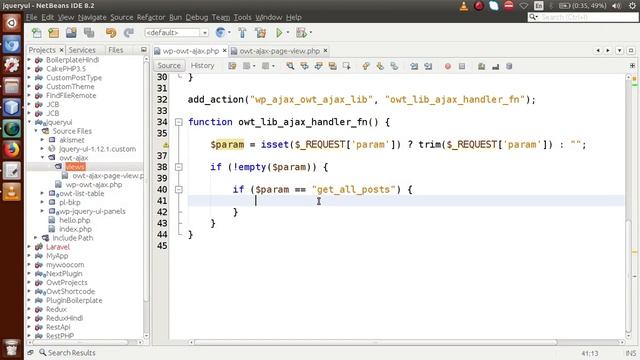This screenshot has width=640, height=360.
Task: Click the red Start Macro Recording icon
Action: pyautogui.click(x=448, y=66)
